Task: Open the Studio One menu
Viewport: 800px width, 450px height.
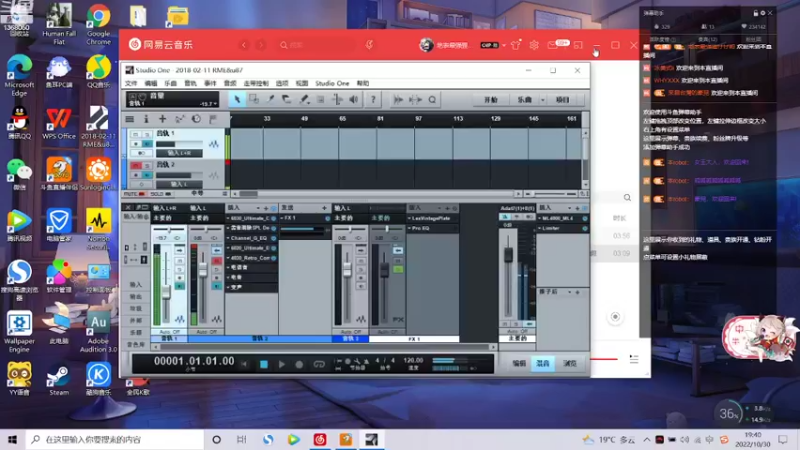Action: tap(332, 83)
